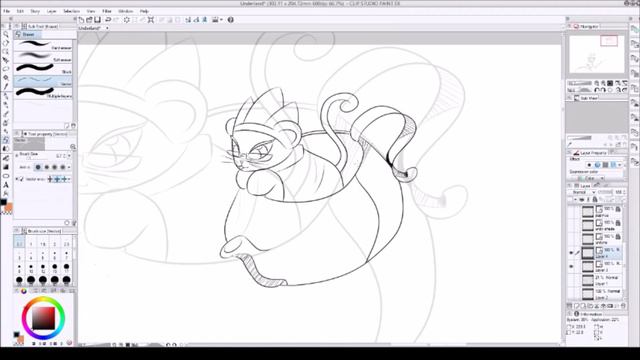Open the Untitled canvas tab dropdown arrow
Screen dimensions: 640x360
[x=107, y=28]
